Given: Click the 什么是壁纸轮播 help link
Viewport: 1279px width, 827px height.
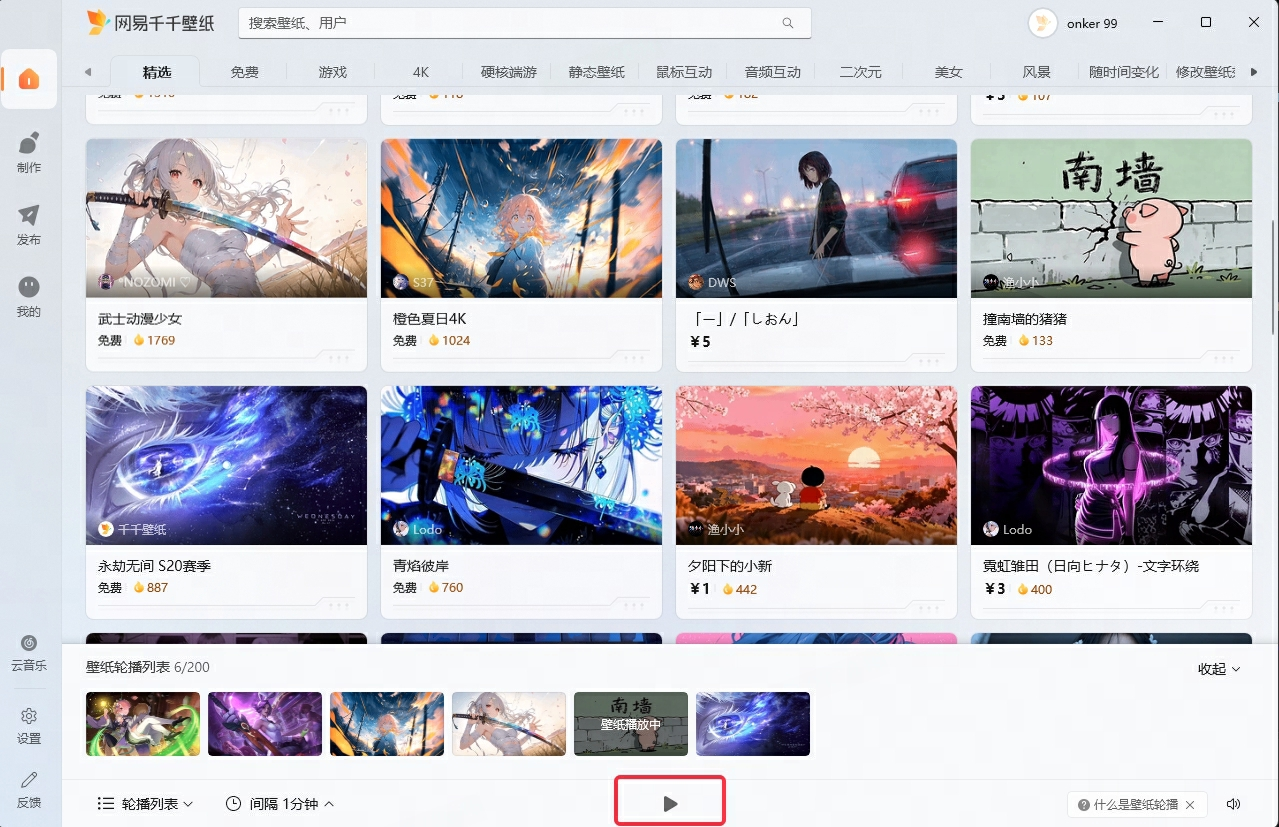Looking at the screenshot, I should (1128, 805).
